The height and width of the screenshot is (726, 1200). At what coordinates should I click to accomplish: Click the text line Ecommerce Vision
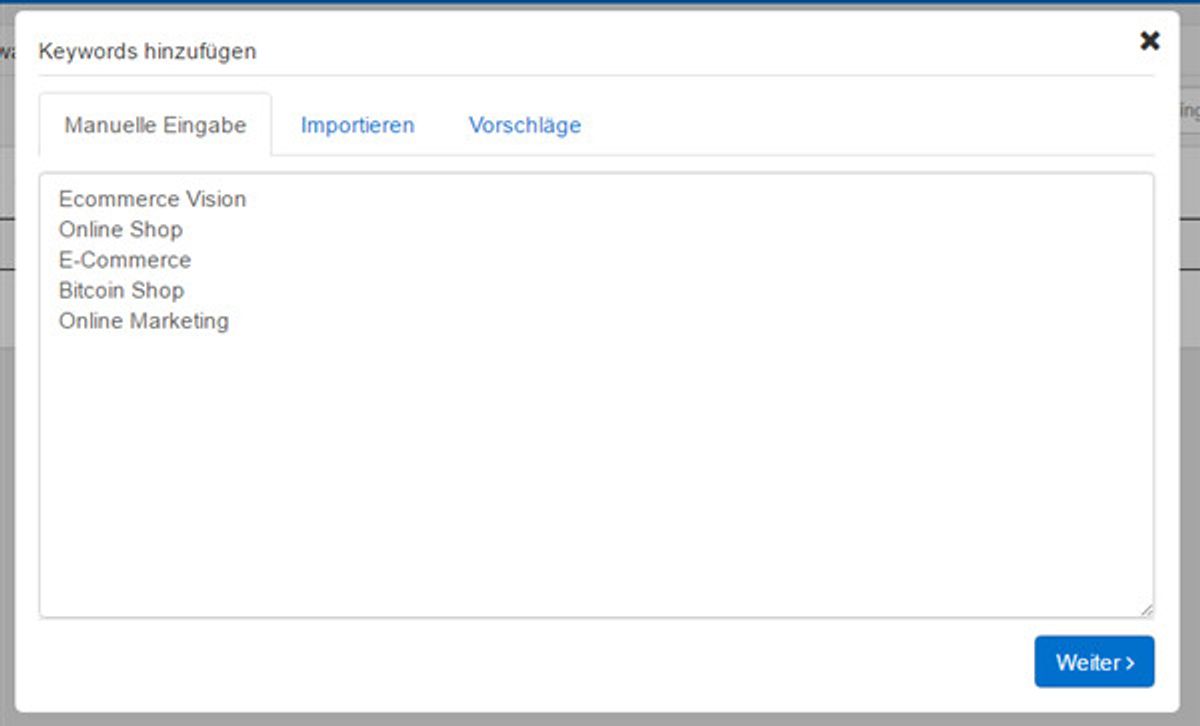click(x=152, y=199)
